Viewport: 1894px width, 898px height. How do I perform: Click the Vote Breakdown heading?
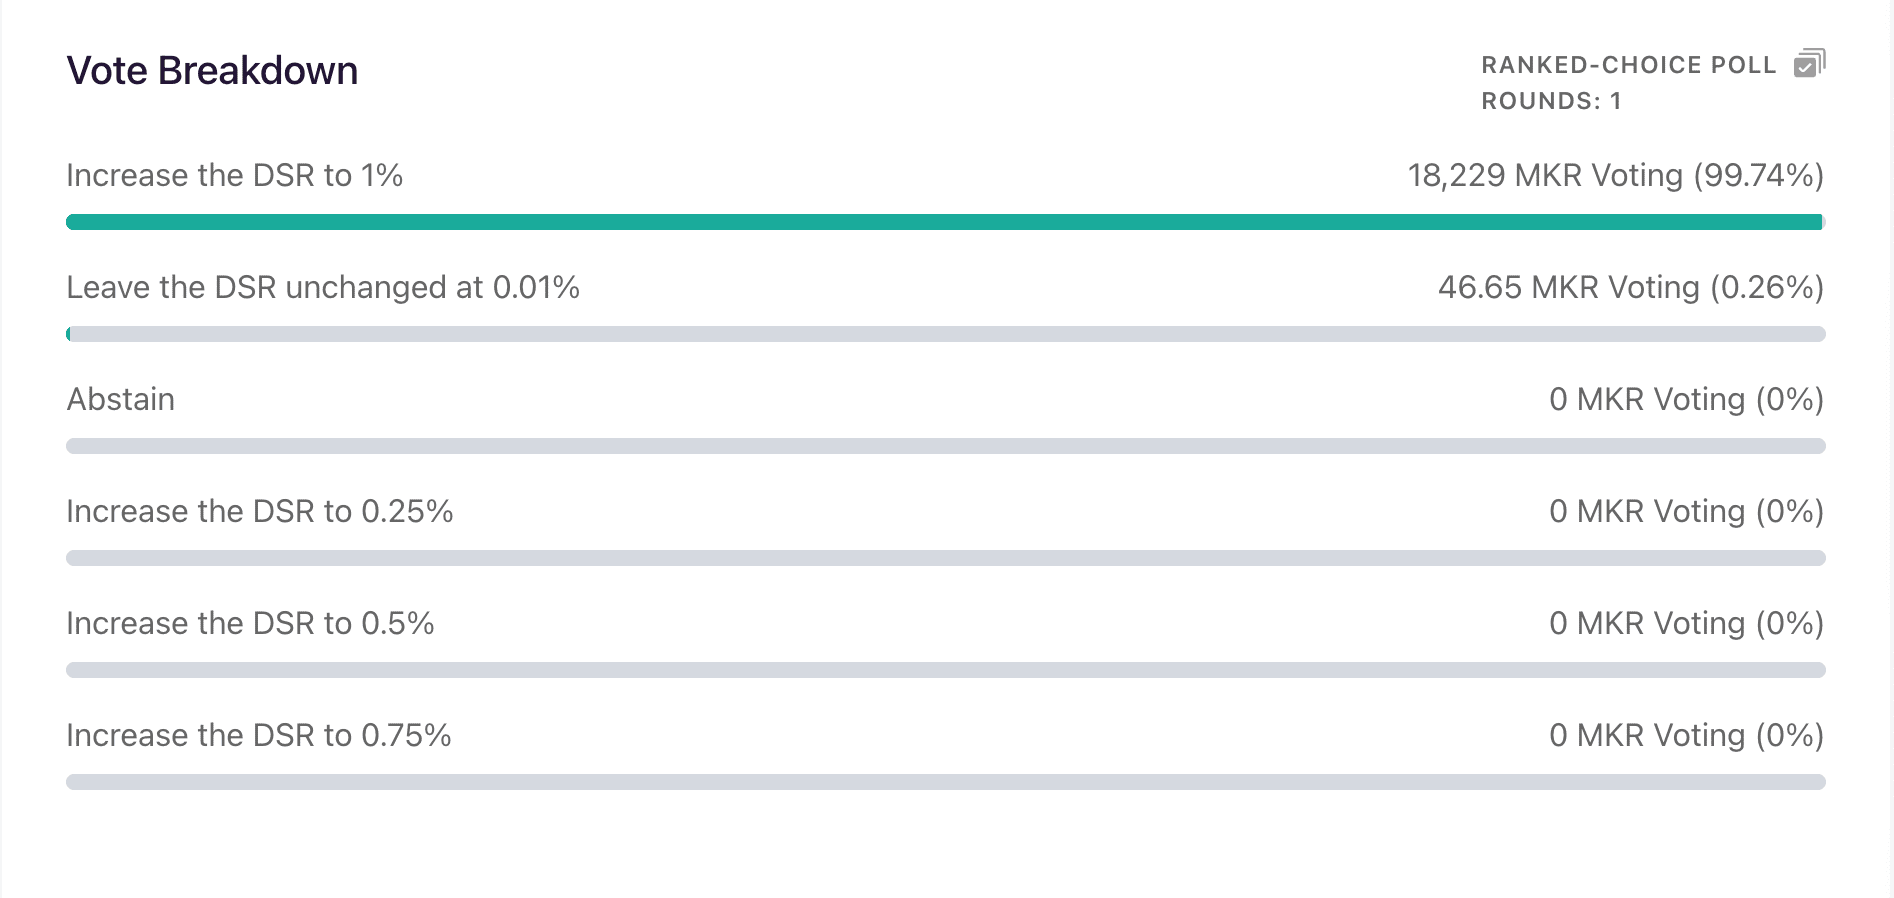(212, 71)
